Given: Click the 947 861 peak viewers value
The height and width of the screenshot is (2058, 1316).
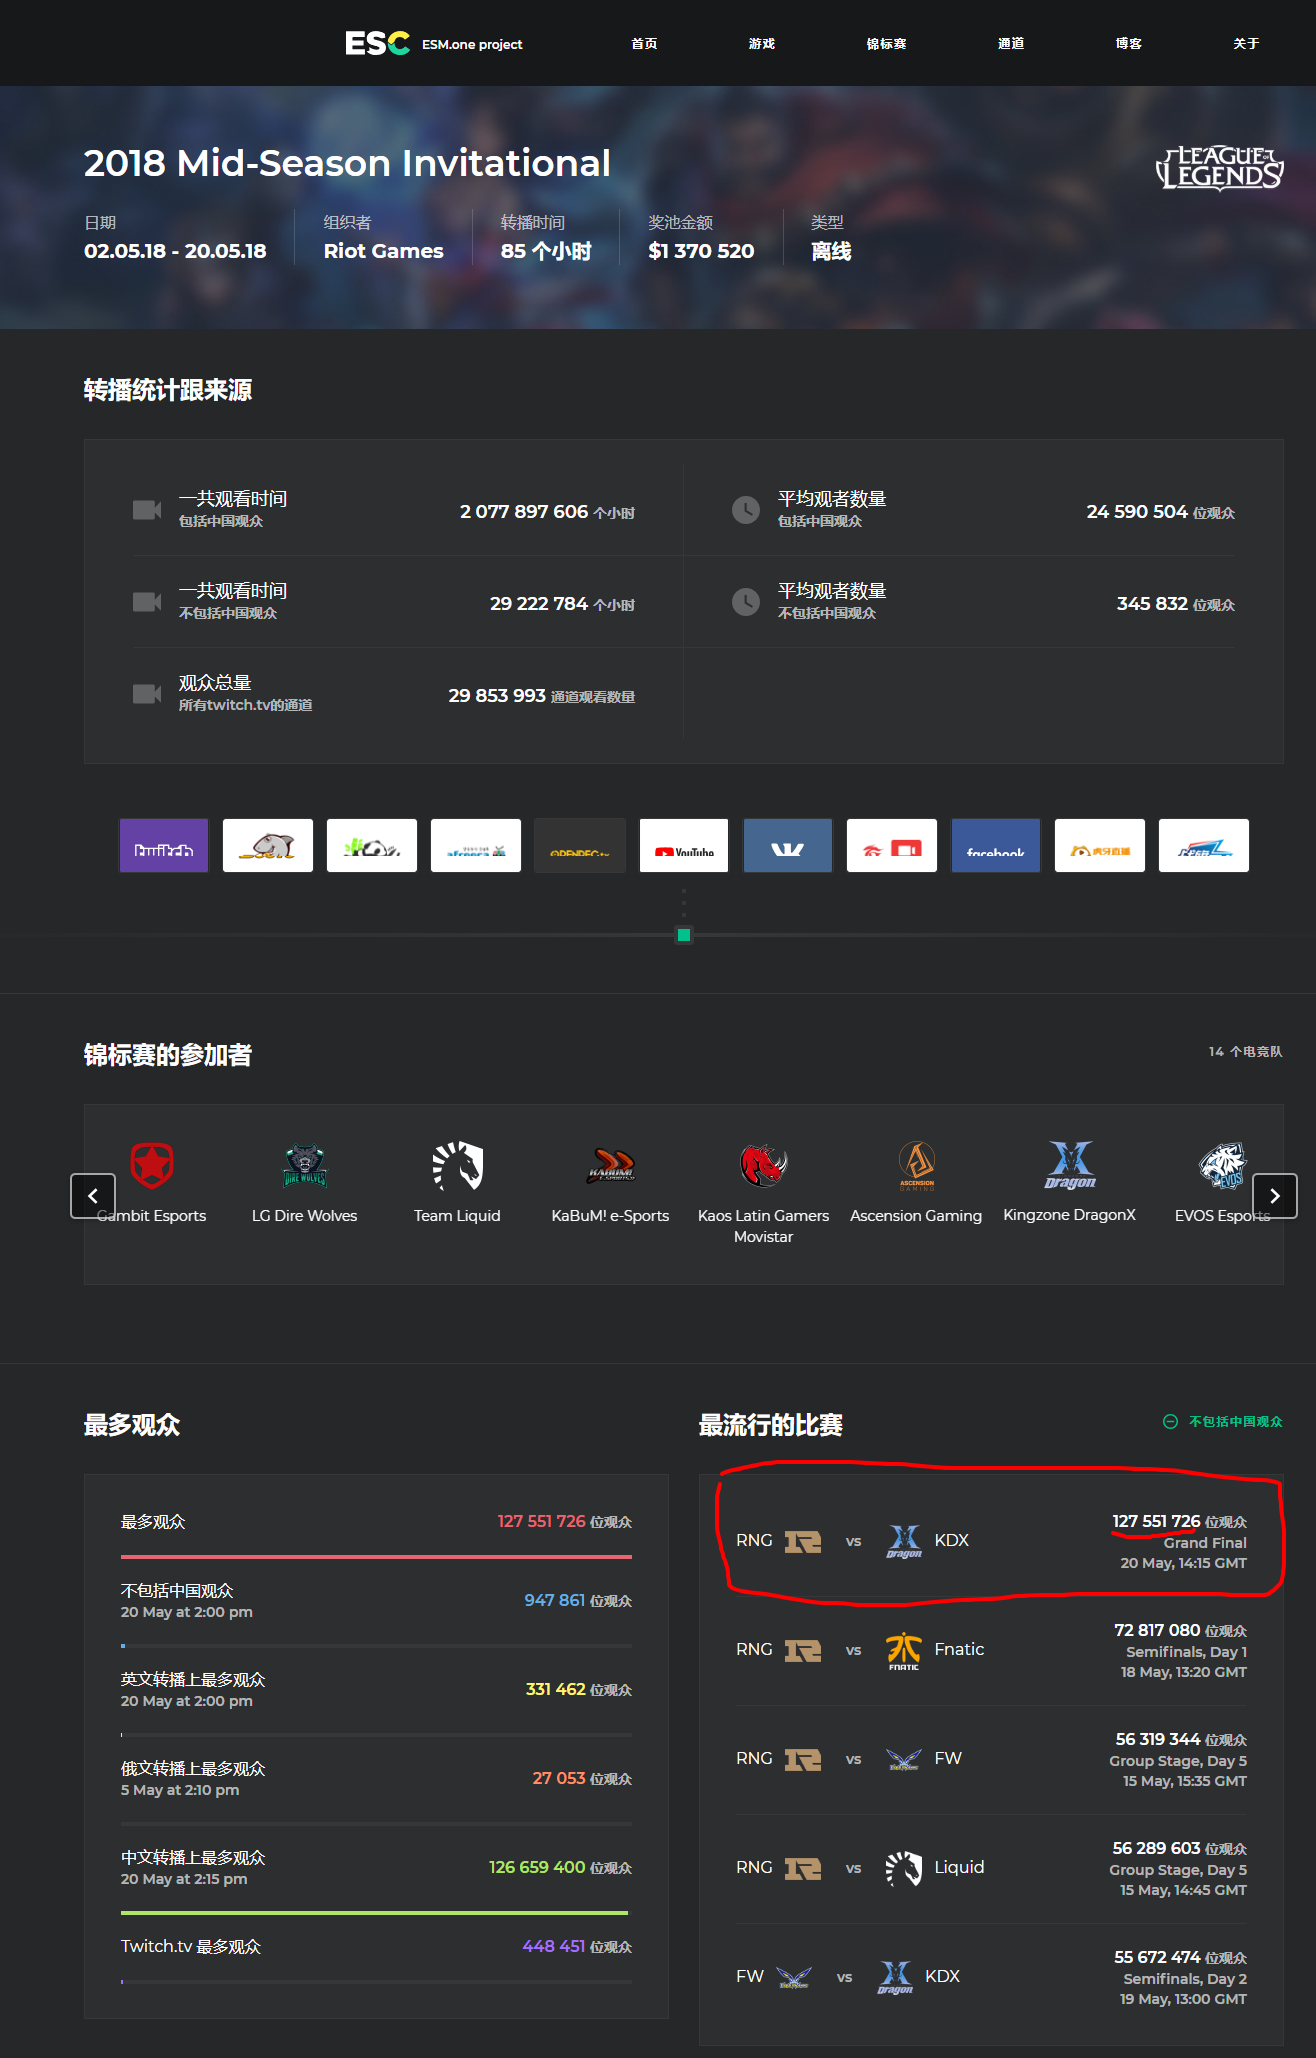Looking at the screenshot, I should pyautogui.click(x=555, y=1600).
